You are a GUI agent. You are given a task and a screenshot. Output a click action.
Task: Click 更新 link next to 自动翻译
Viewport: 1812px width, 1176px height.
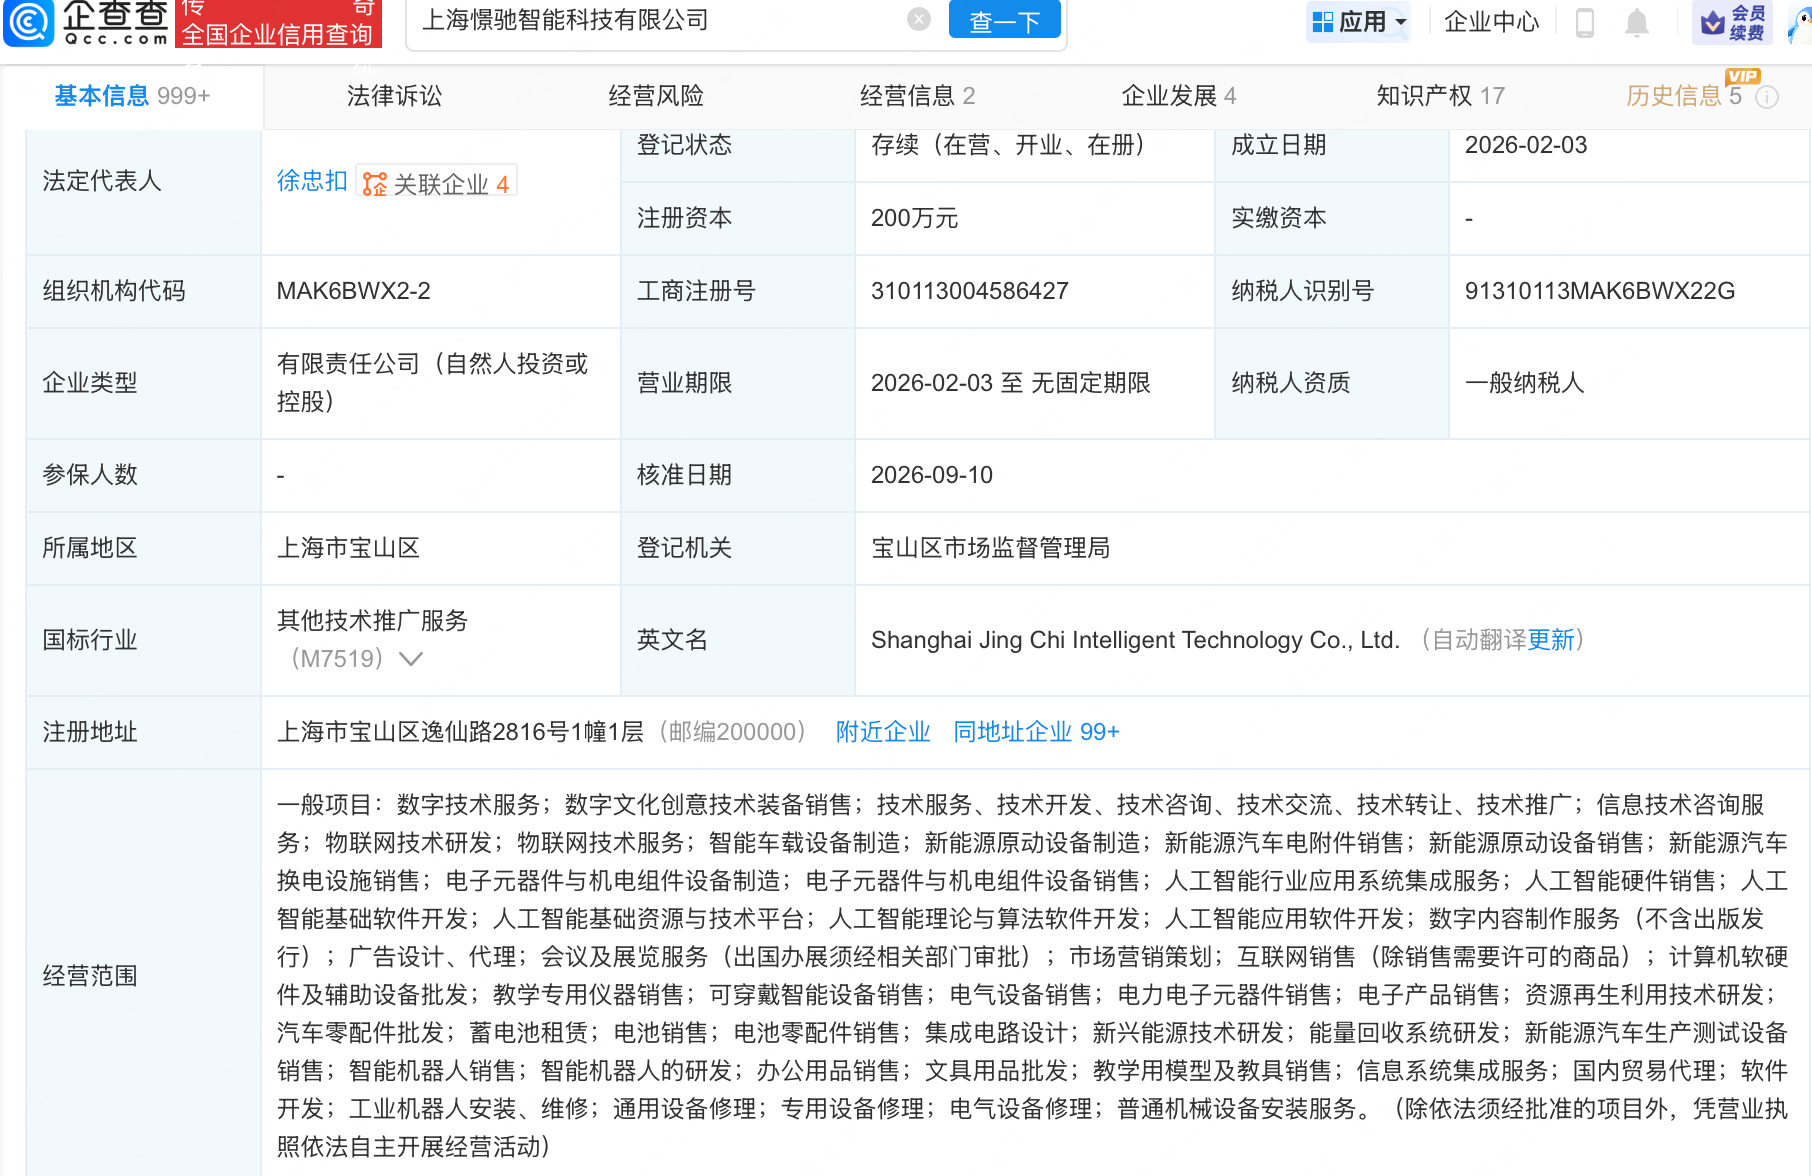[1551, 640]
